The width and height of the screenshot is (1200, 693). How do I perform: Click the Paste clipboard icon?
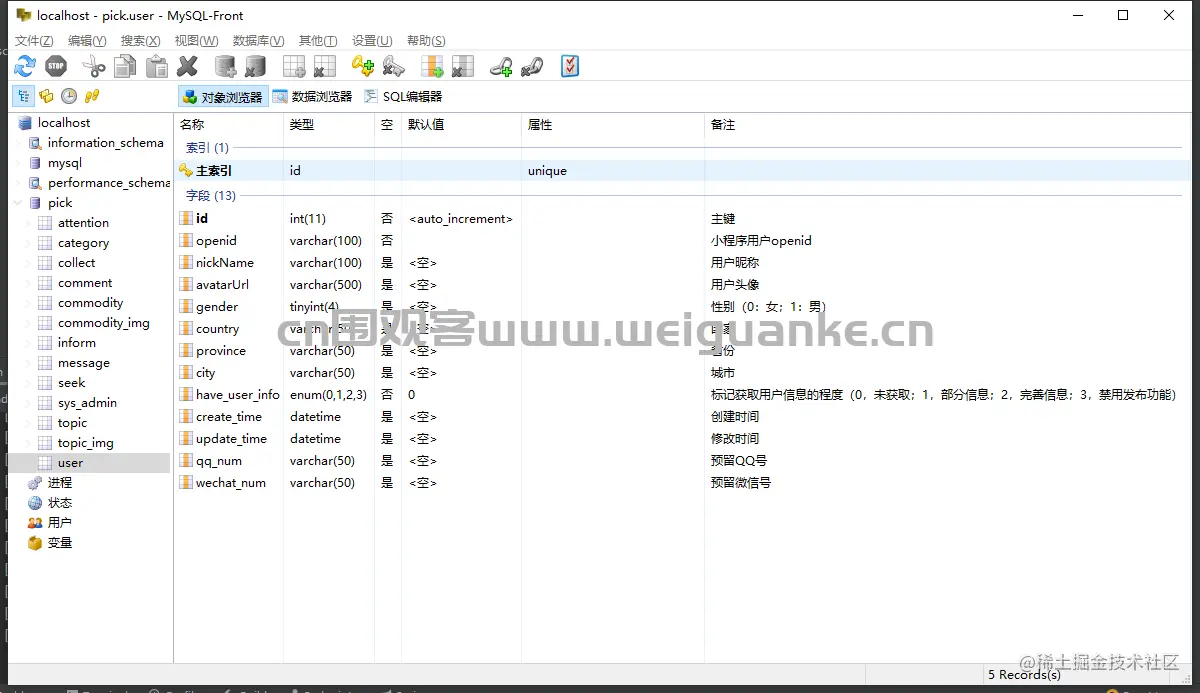coord(157,67)
